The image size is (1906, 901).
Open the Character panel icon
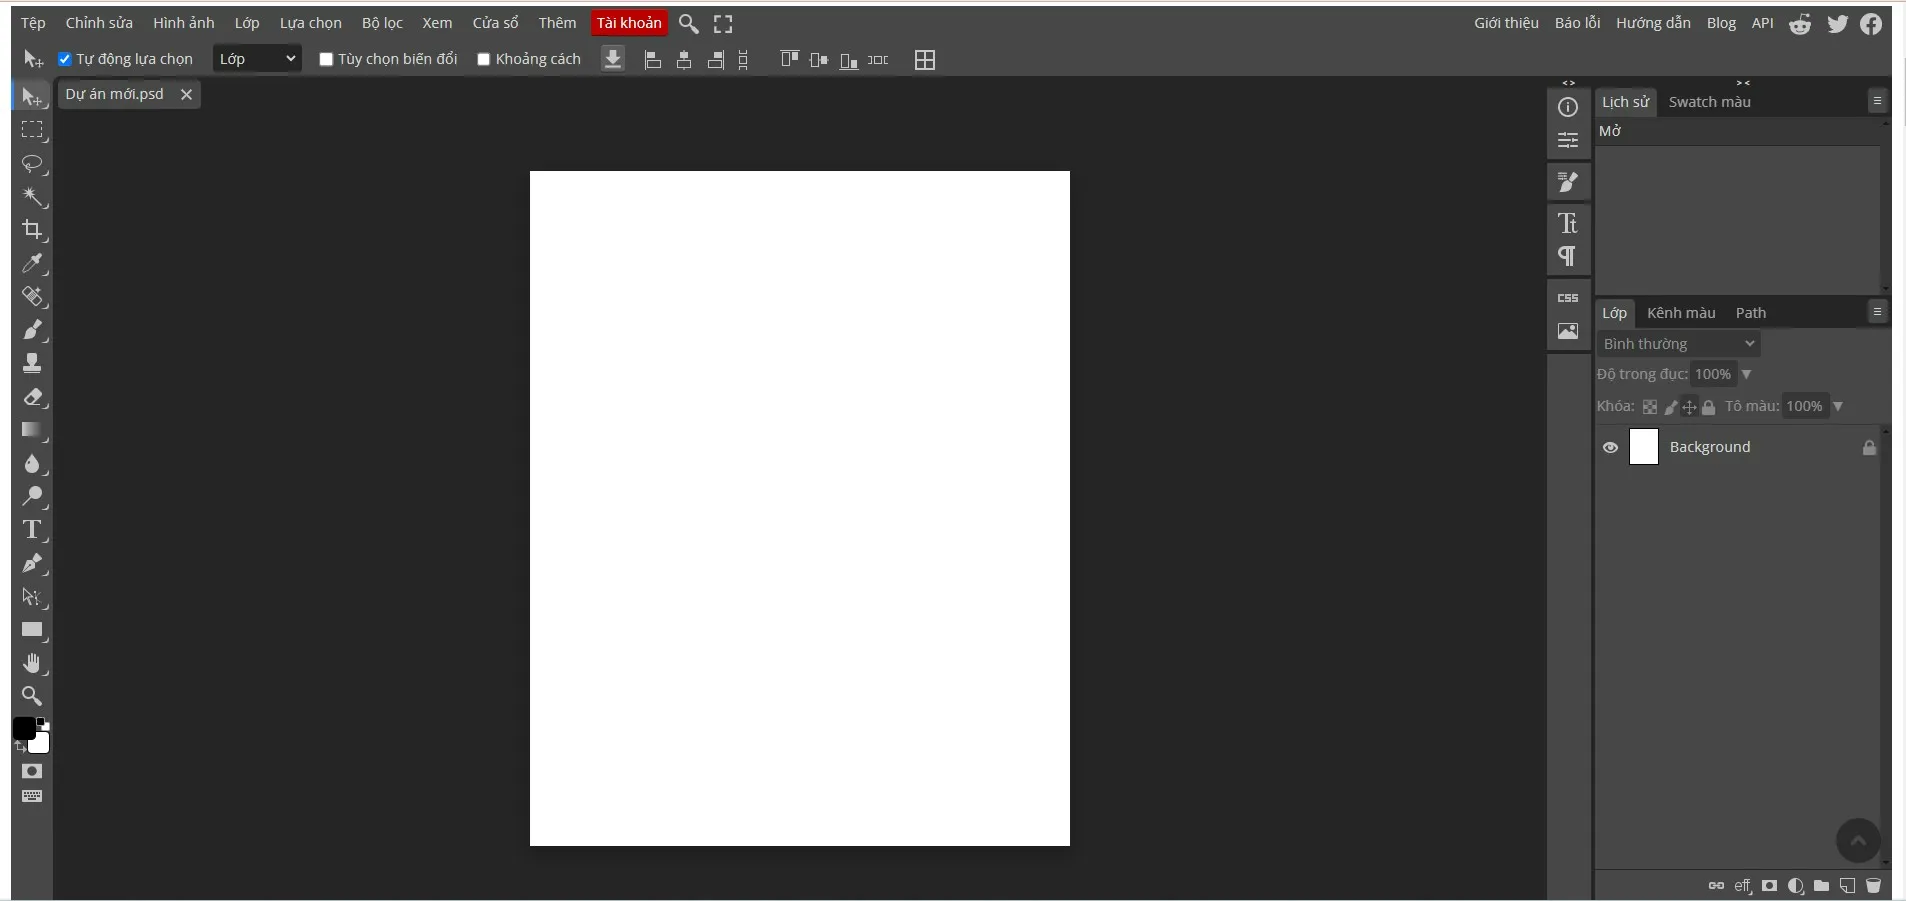[x=1568, y=223]
